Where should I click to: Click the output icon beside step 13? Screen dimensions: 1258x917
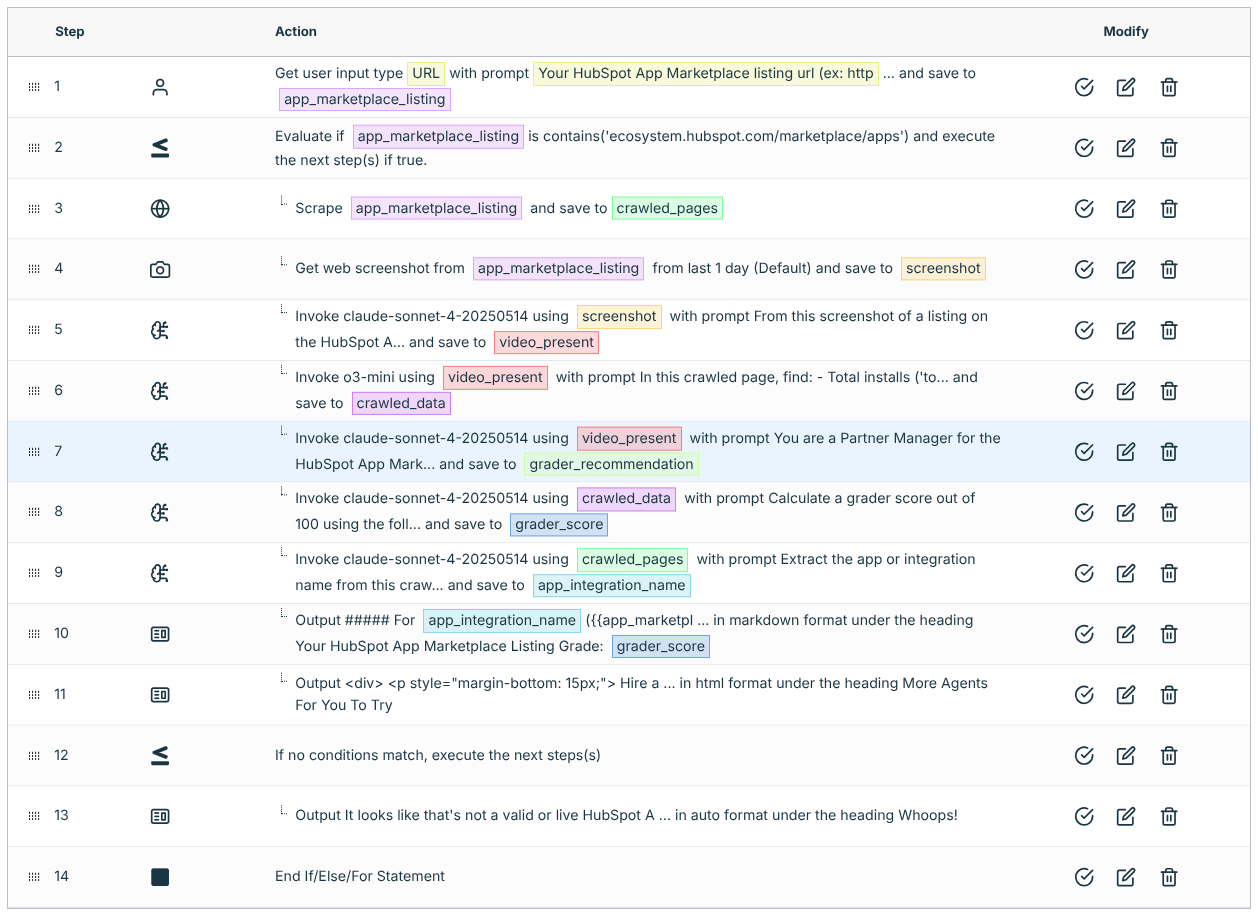160,816
